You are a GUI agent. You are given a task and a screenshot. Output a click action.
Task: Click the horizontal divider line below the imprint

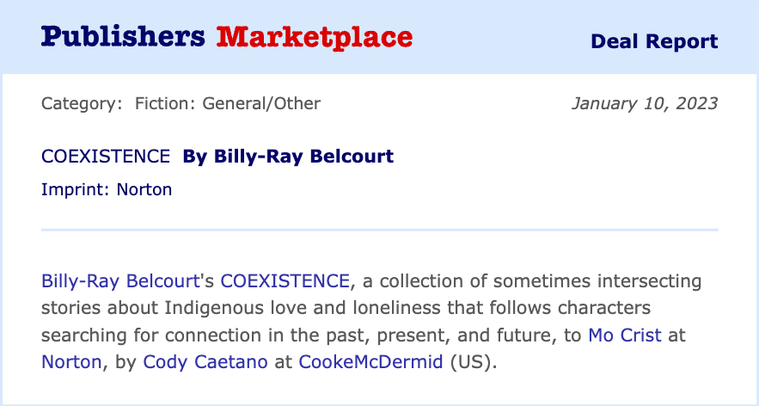pos(380,230)
